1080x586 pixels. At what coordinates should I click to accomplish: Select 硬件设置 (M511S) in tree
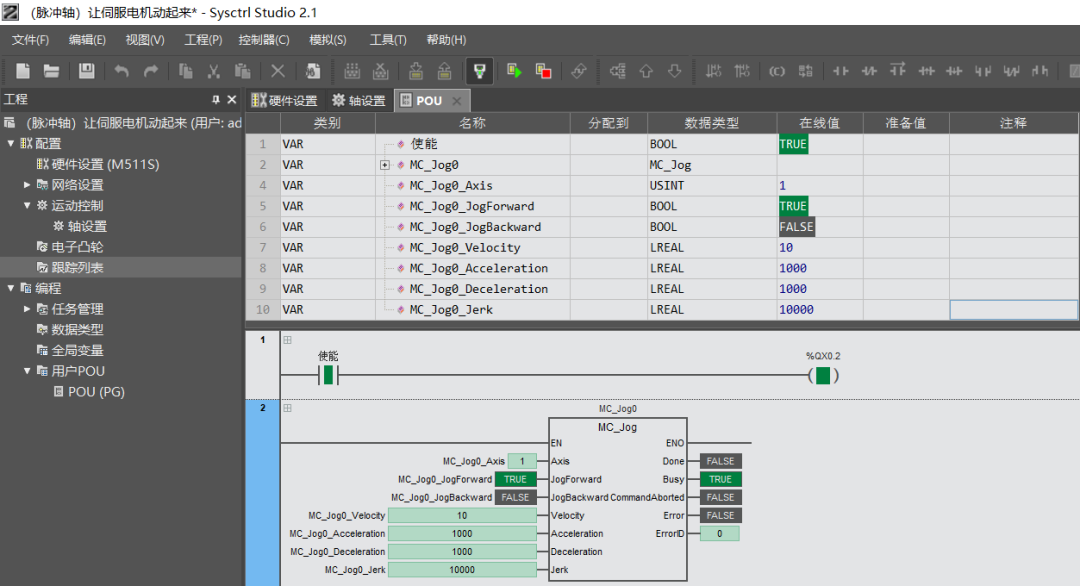click(98, 164)
